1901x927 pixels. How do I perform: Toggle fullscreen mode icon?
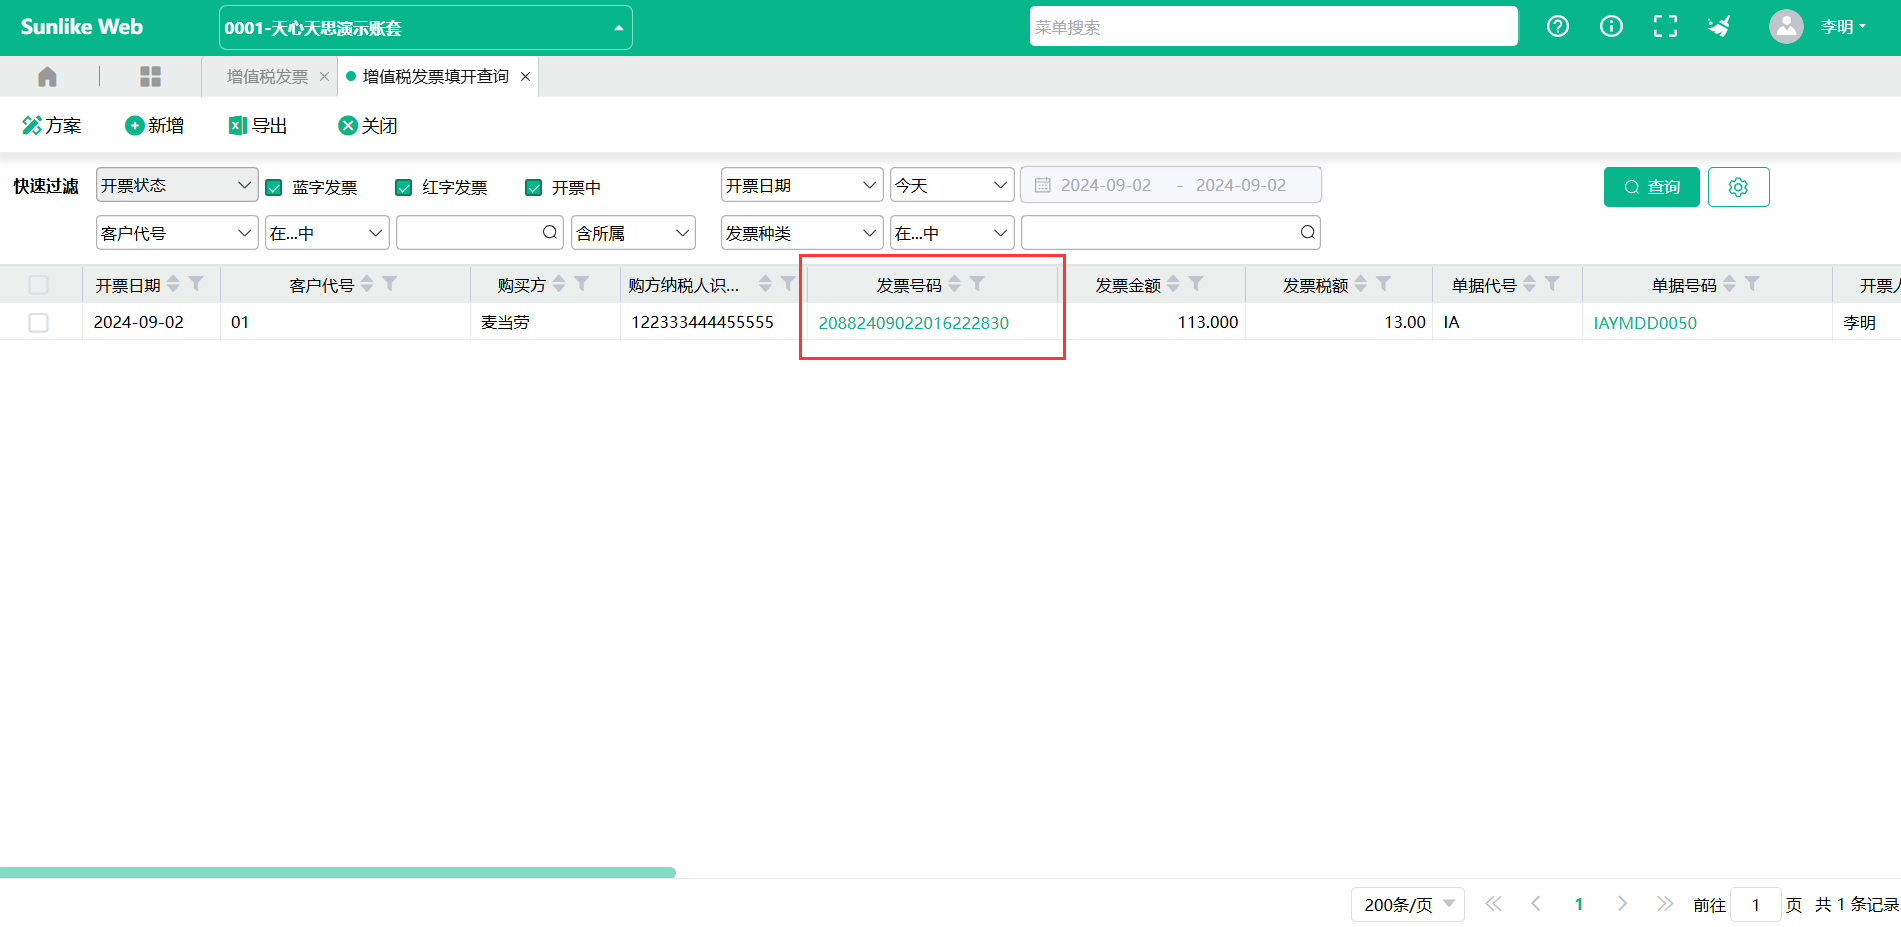click(x=1665, y=27)
